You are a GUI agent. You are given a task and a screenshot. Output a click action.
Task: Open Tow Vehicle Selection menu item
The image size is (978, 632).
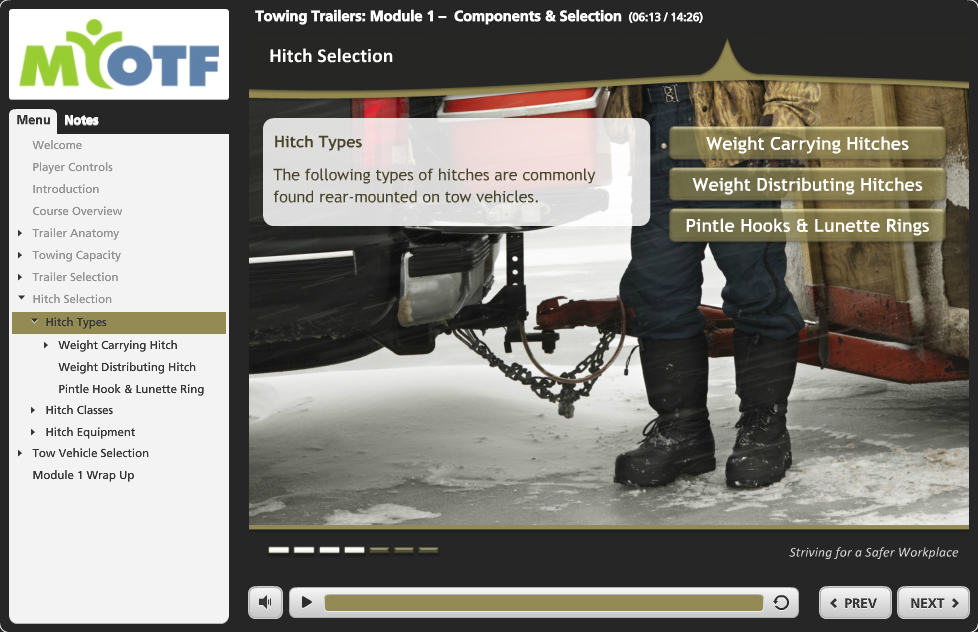[x=90, y=453]
